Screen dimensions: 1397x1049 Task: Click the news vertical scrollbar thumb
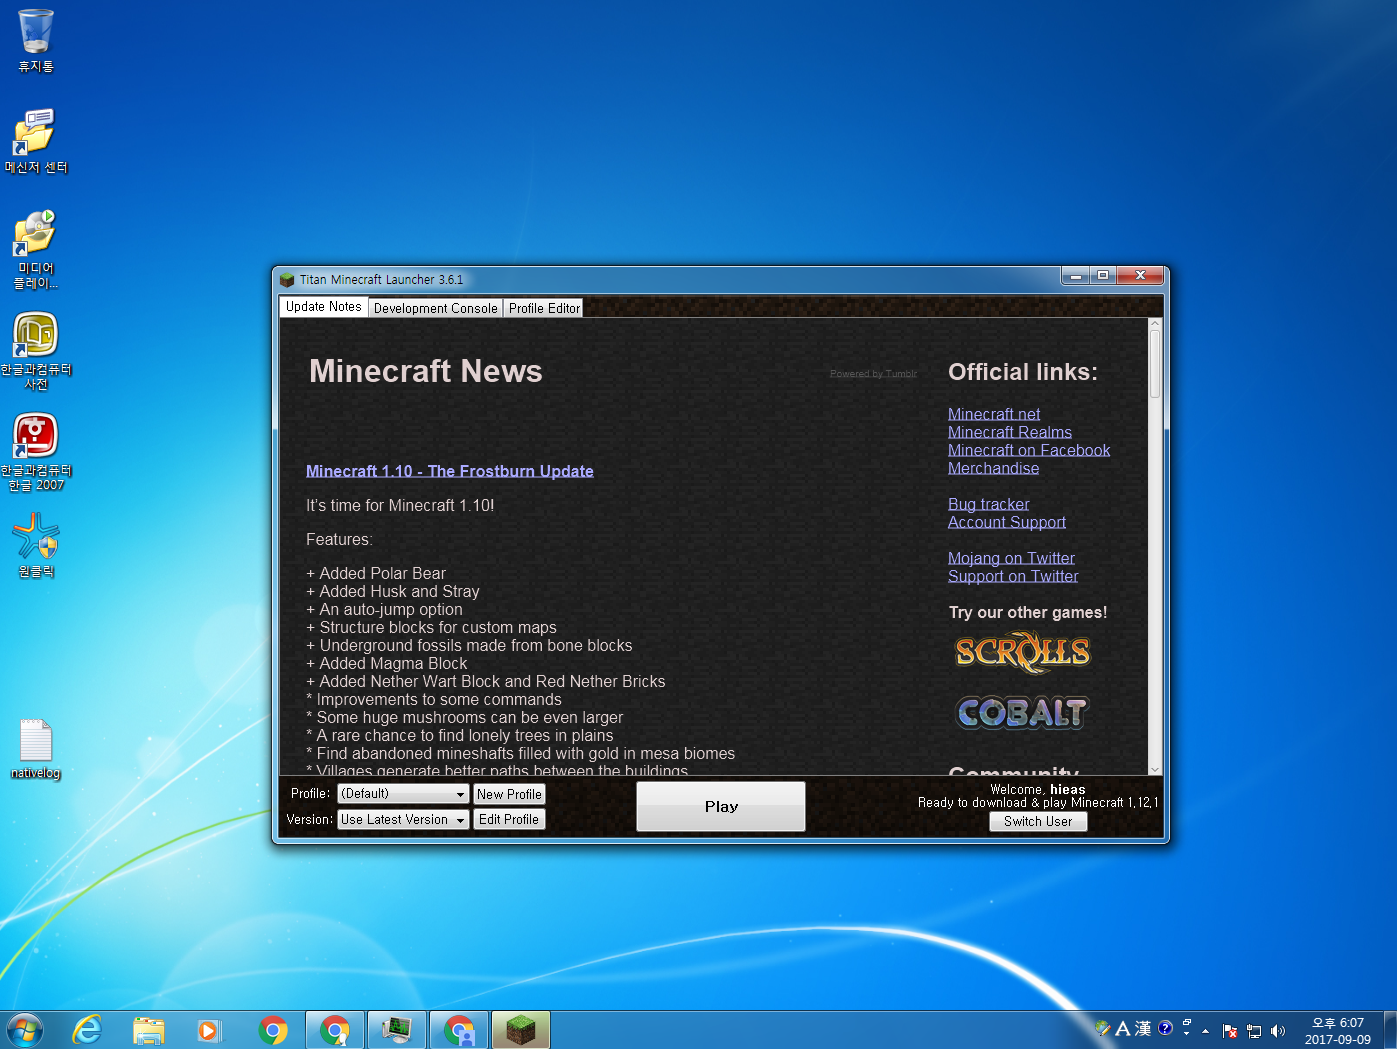click(x=1155, y=365)
